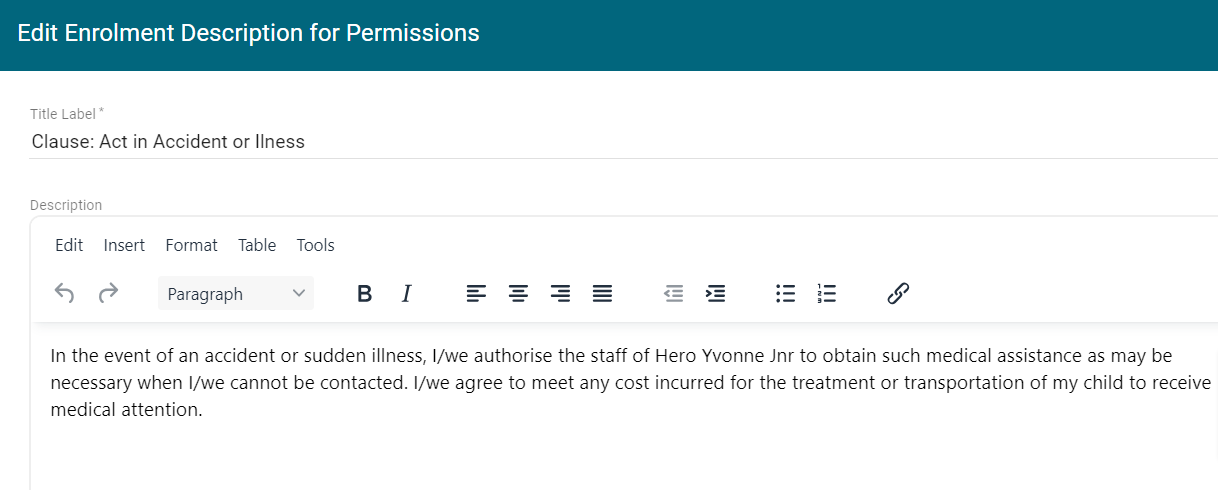
Task: Insert a numbered list
Action: [827, 294]
